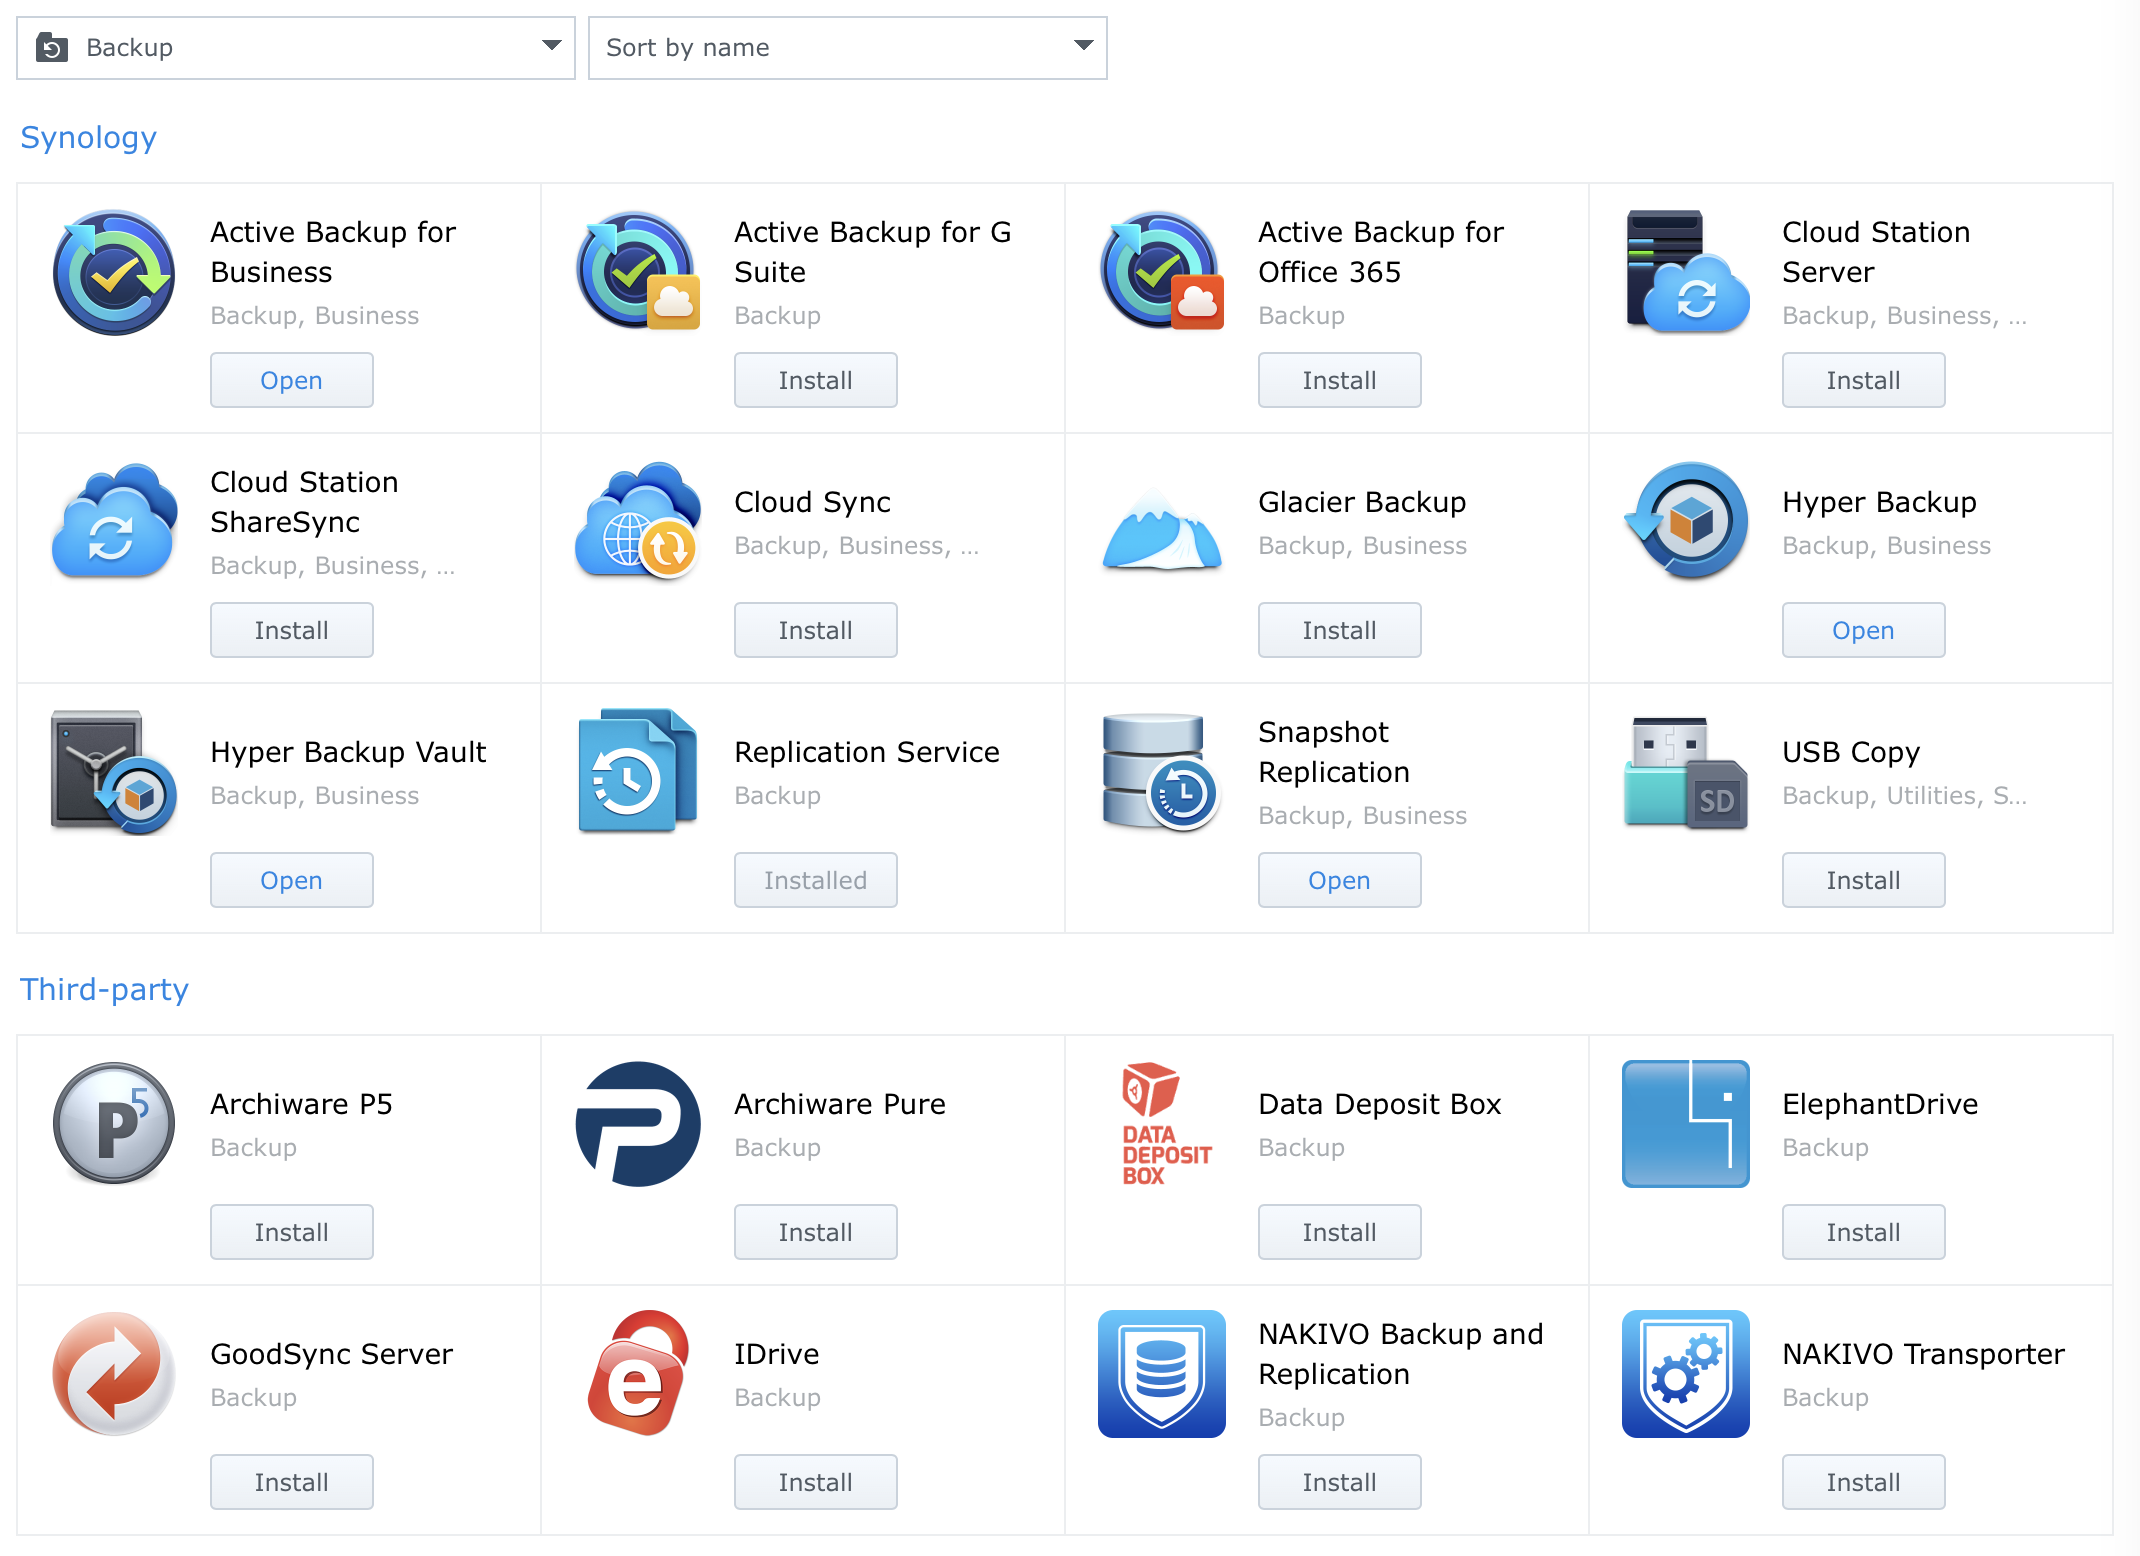Viewport: 2140px width, 1556px height.
Task: Click the ElephantDrive icon
Action: pyautogui.click(x=1686, y=1124)
